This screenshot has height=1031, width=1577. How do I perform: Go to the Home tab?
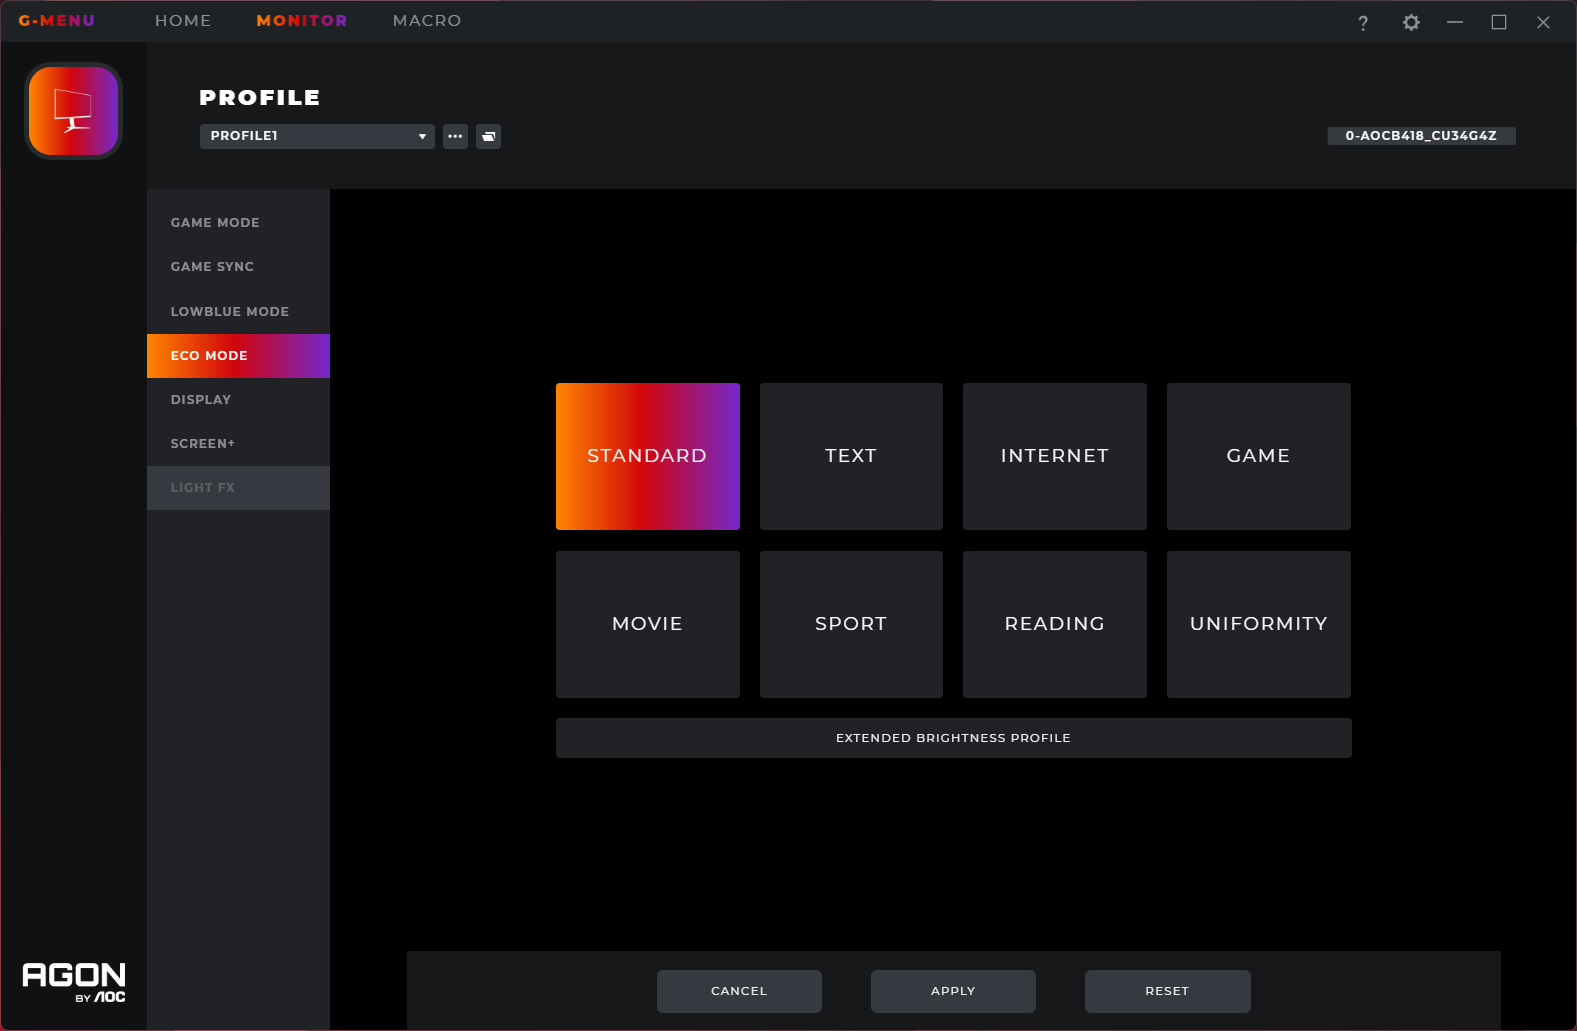183,21
